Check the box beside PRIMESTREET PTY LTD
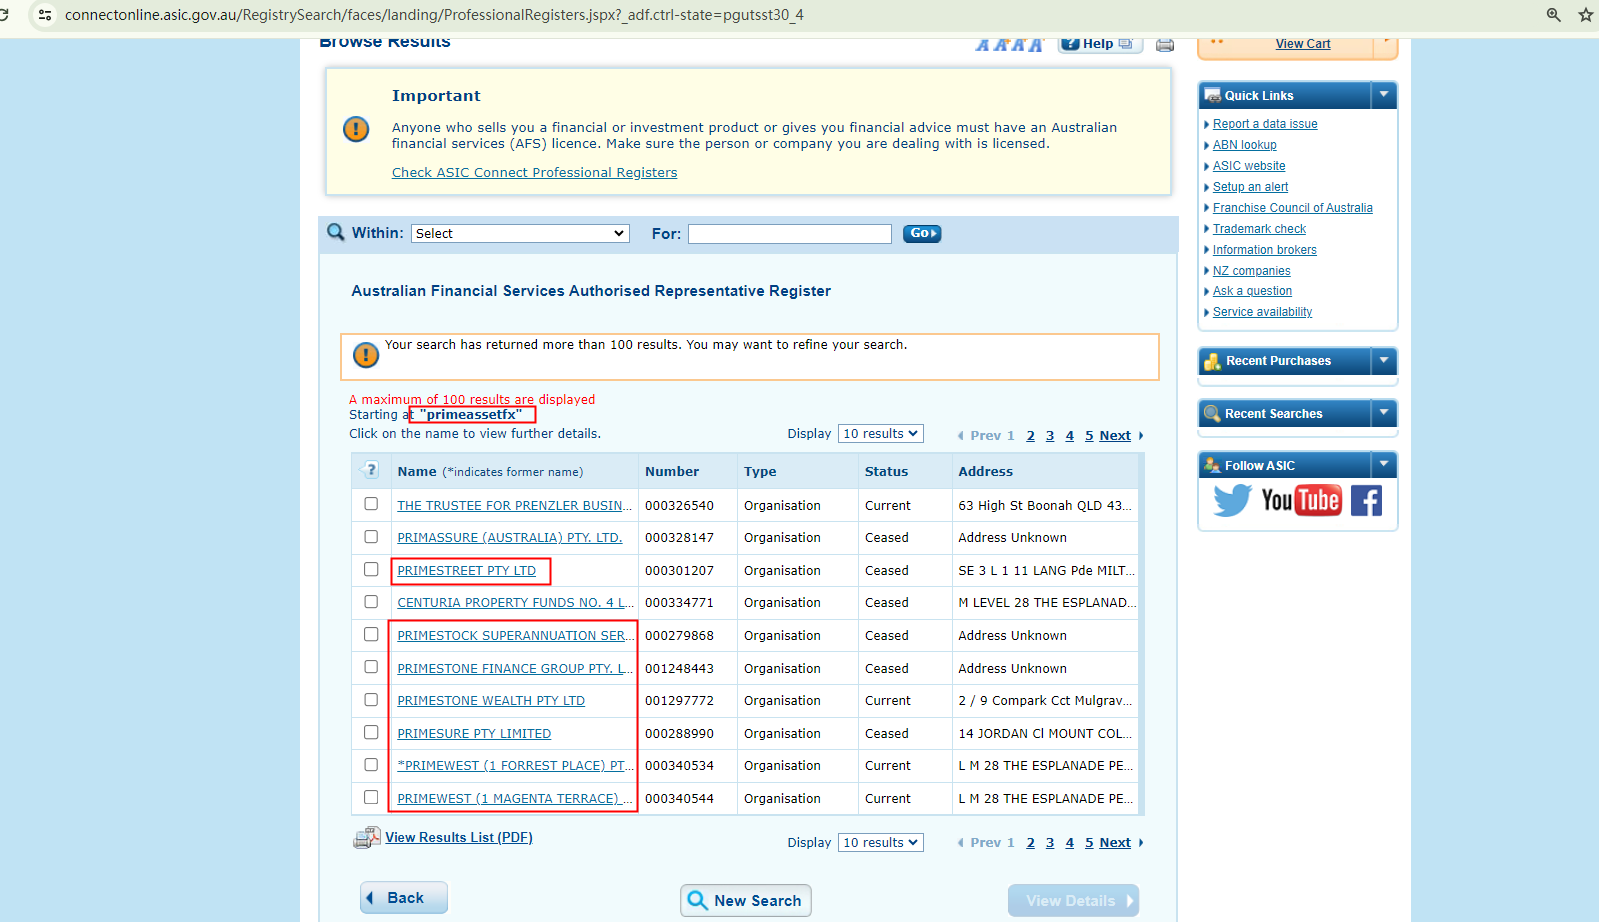Image resolution: width=1599 pixels, height=922 pixels. [371, 569]
